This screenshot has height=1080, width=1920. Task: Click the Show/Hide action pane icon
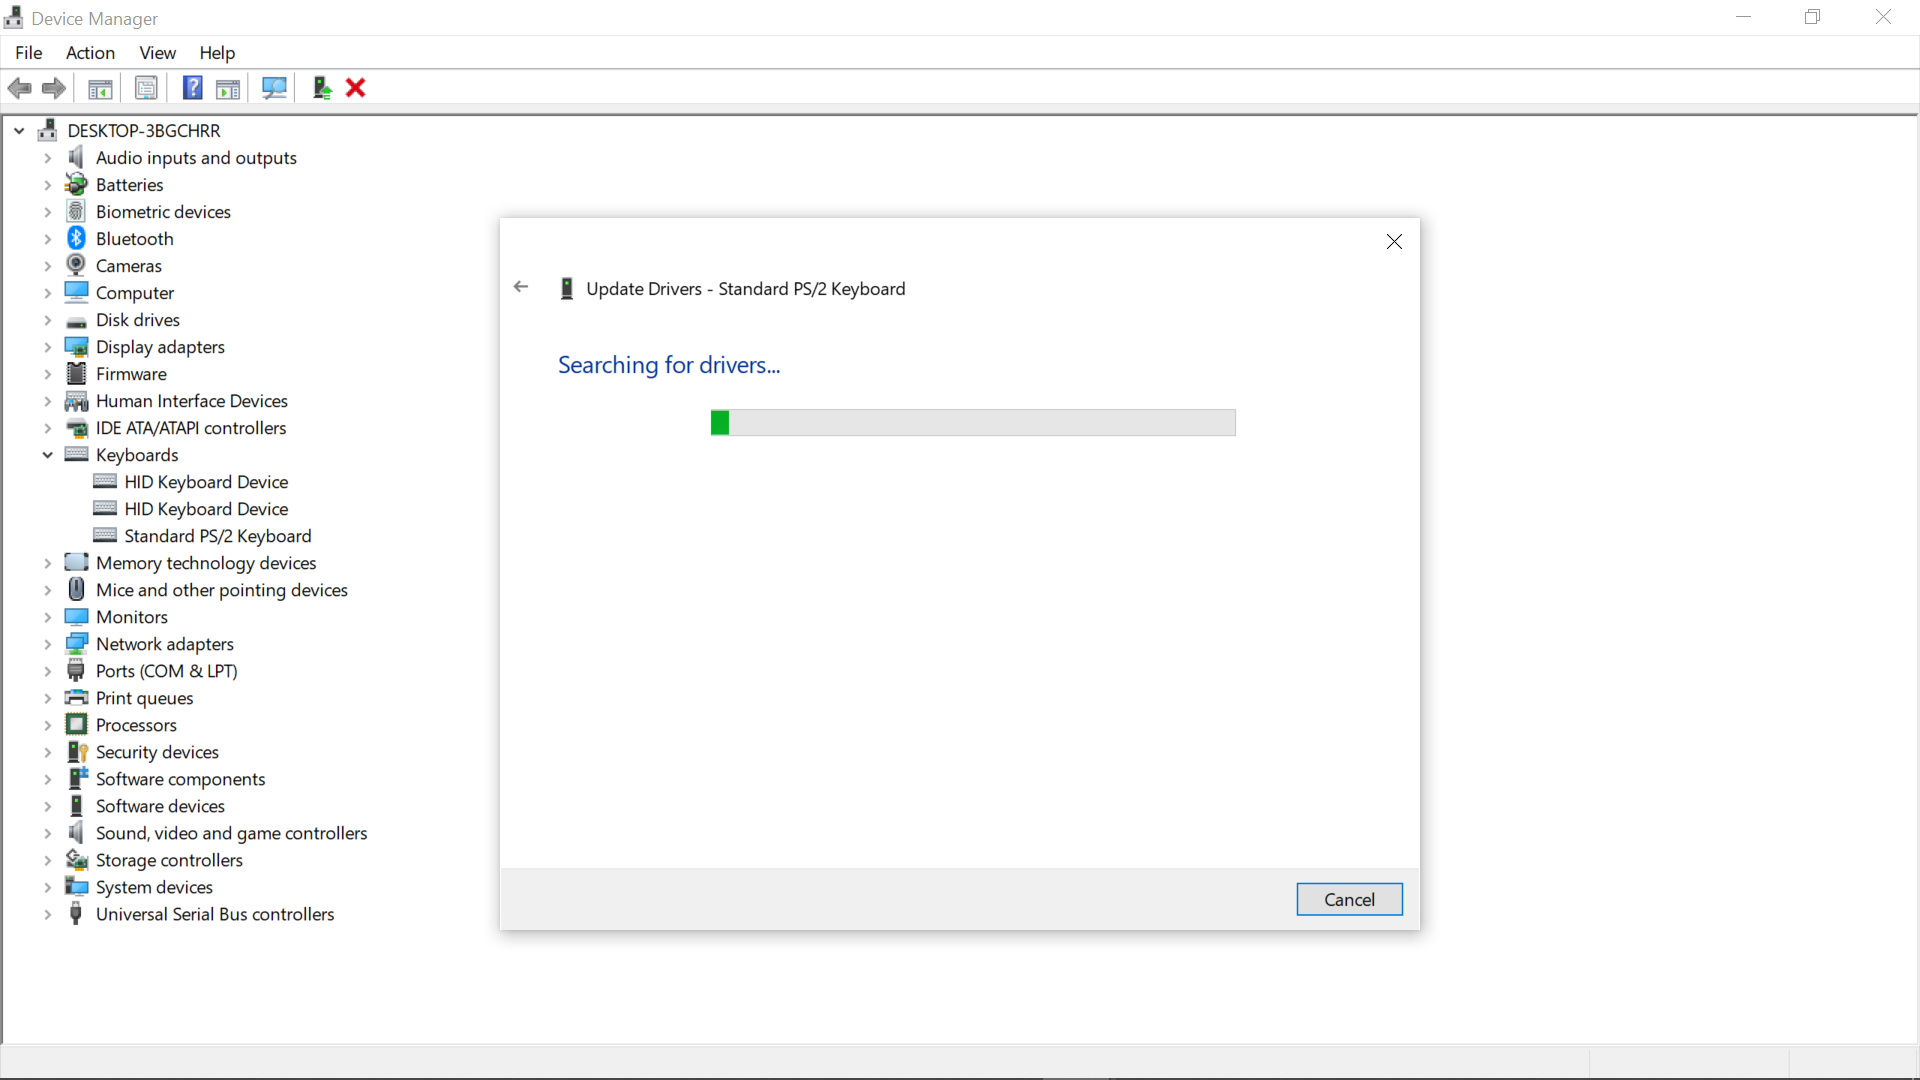tap(228, 88)
